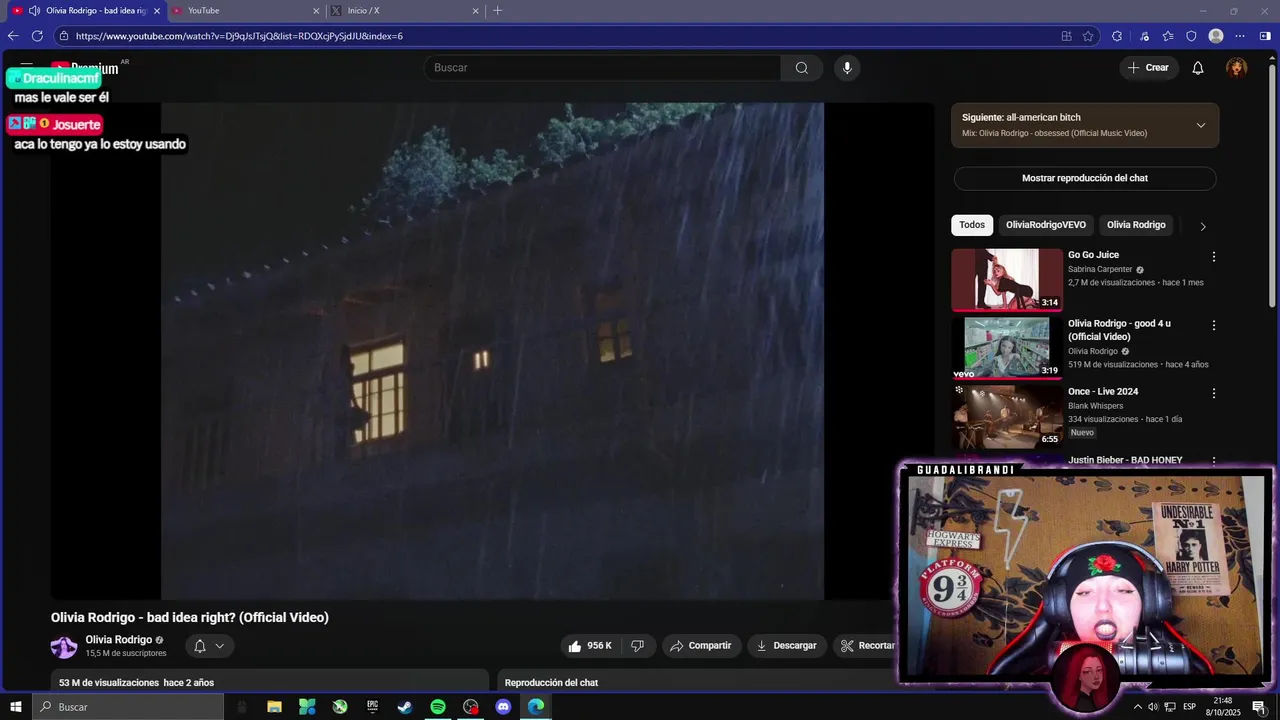Screen dimensions: 1280x720
Task: Open Steam from the taskbar
Action: point(405,707)
